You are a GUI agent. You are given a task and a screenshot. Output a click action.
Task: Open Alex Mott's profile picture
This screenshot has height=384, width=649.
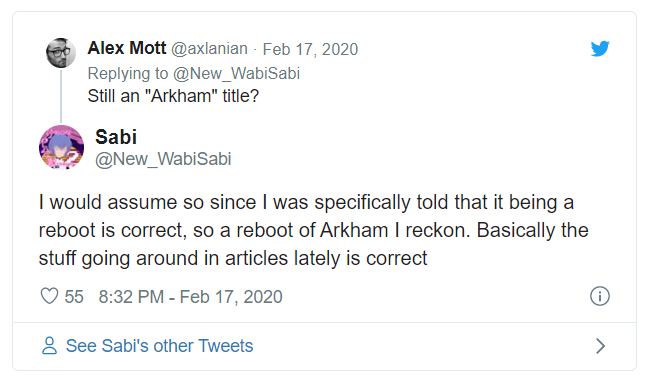coord(61,53)
